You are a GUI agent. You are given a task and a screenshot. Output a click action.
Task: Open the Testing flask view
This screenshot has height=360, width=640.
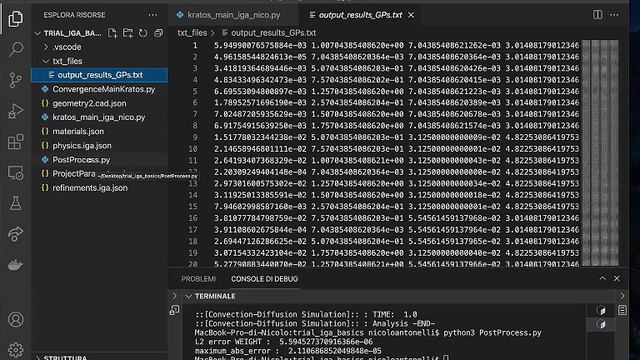click(x=16, y=203)
